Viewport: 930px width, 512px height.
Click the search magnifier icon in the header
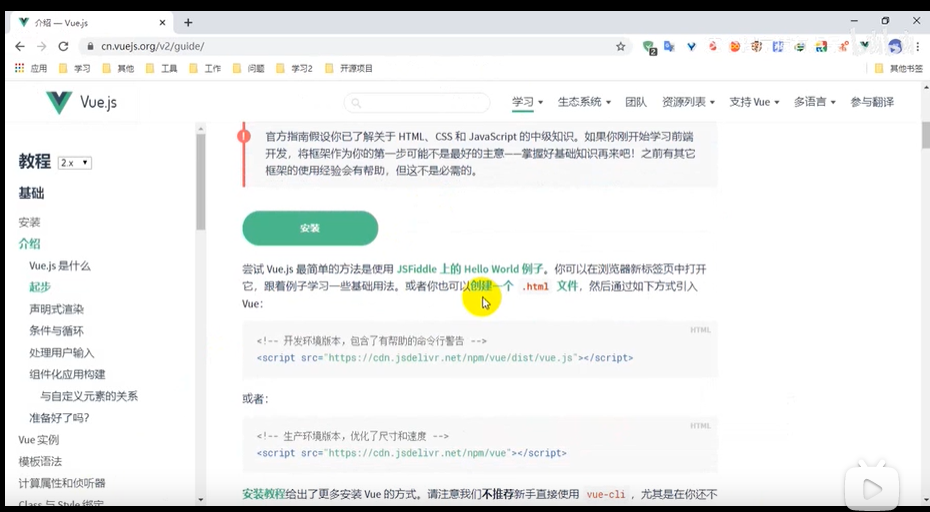[356, 103]
